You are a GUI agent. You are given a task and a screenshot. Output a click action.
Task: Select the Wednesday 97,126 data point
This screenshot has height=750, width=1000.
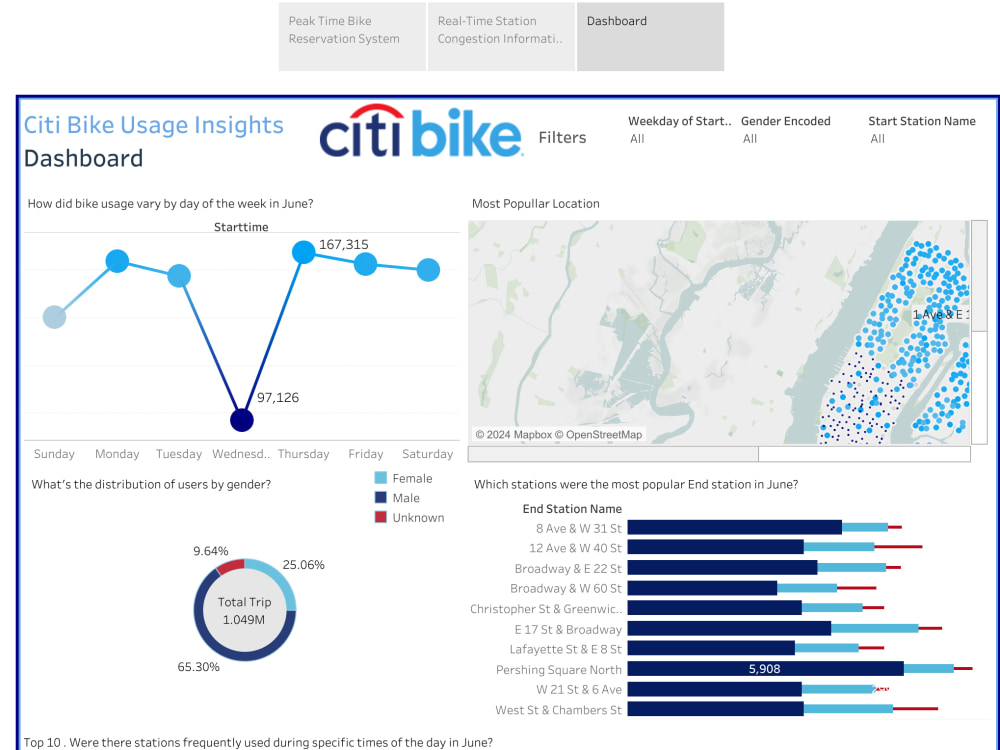[242, 420]
